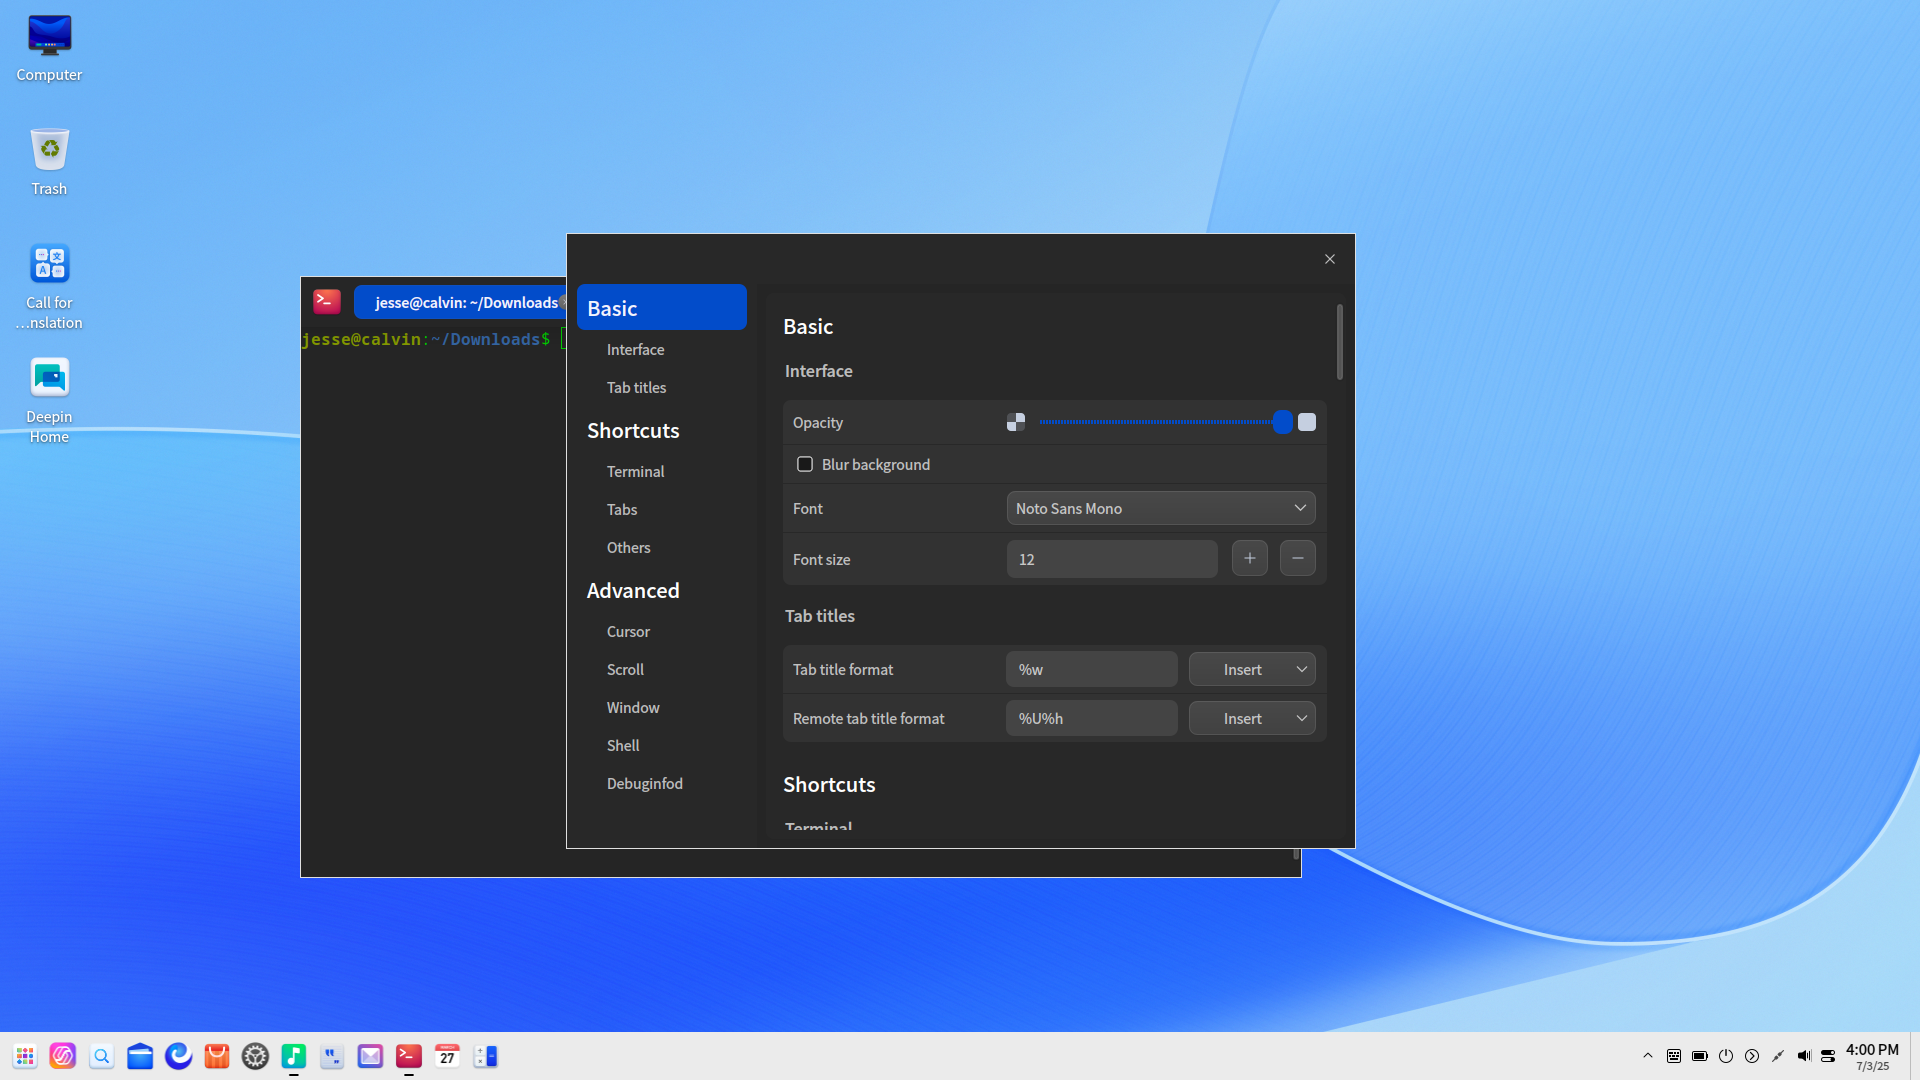Click the transparent opacity icon left of the slider
Viewport: 1920px width, 1080px height.
coord(1016,422)
